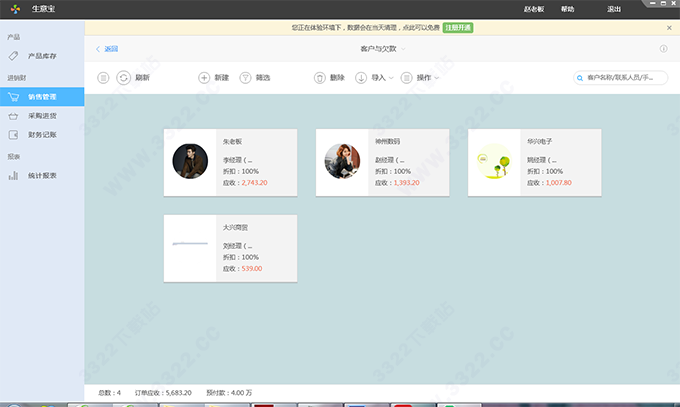Open 产品库存 in the sidebar
680x407 pixels.
[42, 56]
